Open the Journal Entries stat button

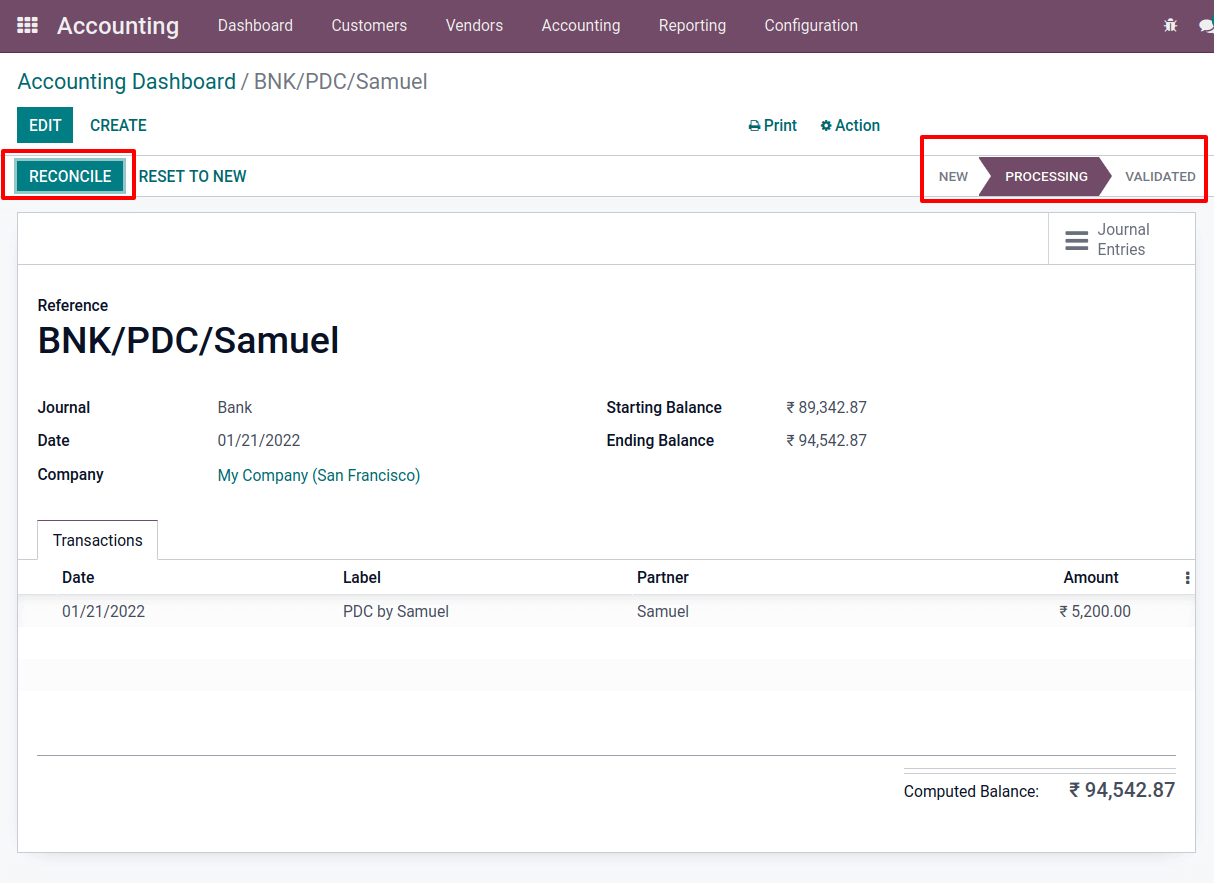tap(1122, 239)
